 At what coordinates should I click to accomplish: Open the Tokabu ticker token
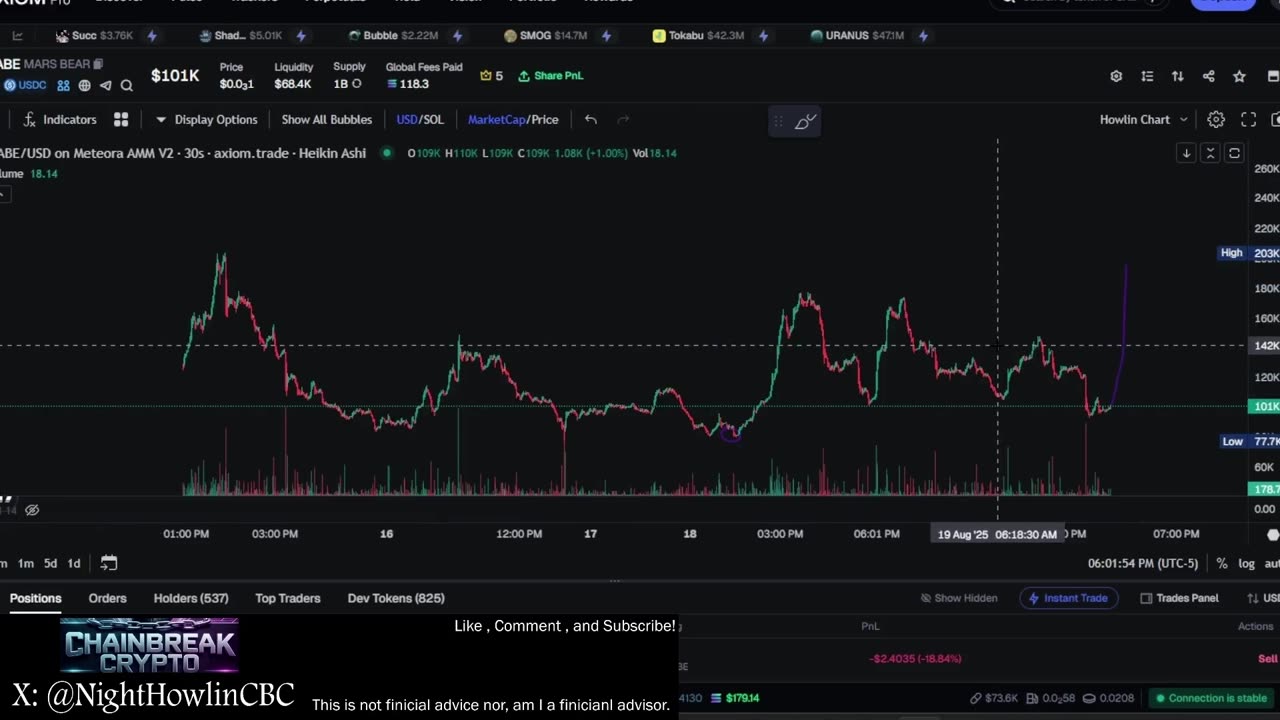pos(698,36)
